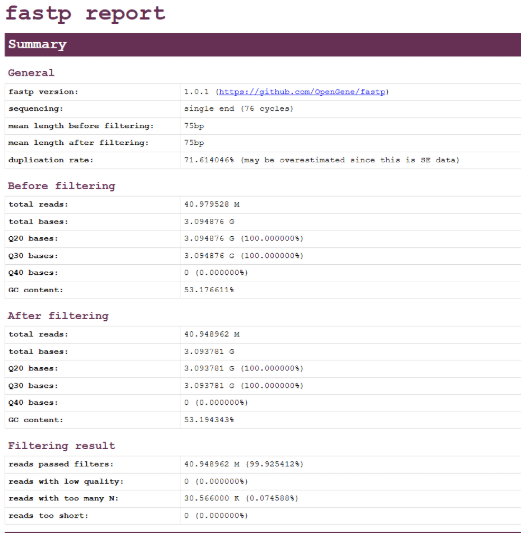Click the mean length before filtering value
Screen dimensions: 524x538
(x=194, y=126)
